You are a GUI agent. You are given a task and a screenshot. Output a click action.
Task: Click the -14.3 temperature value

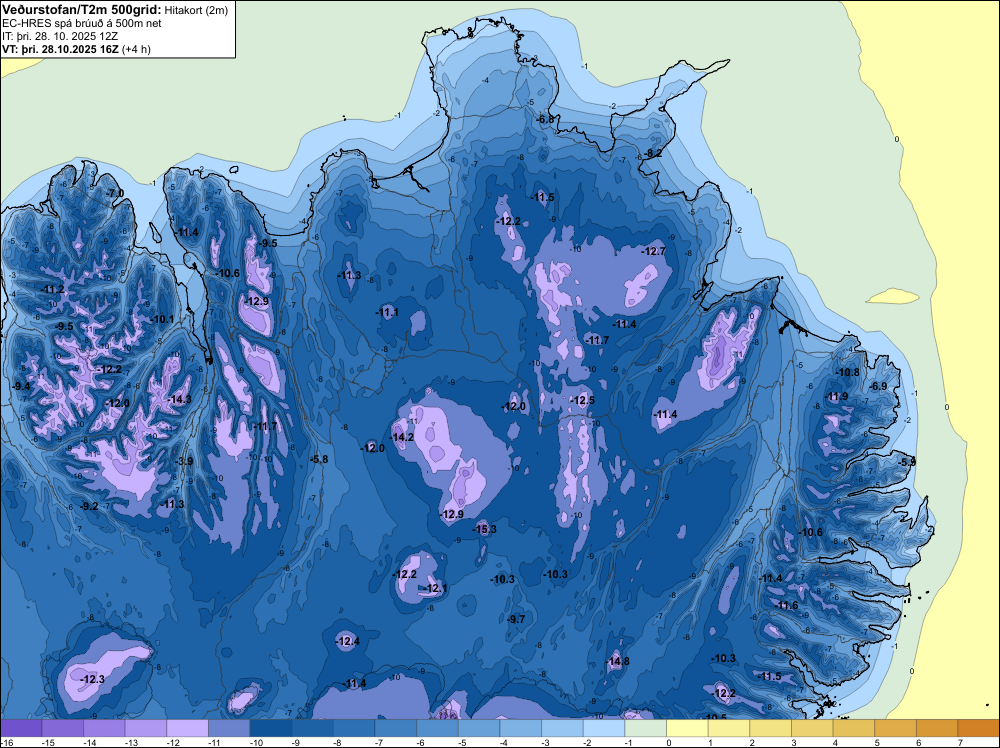coord(179,399)
